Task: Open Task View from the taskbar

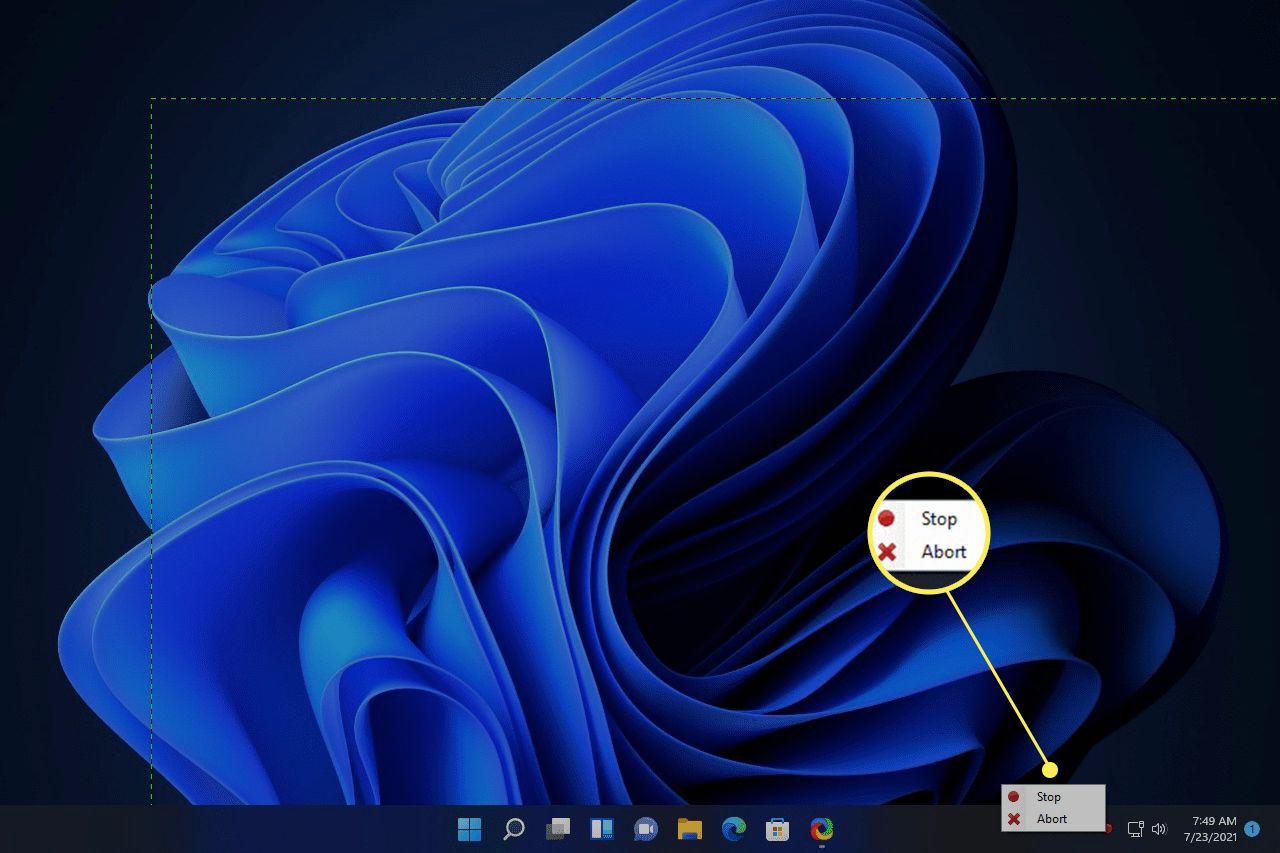Action: (x=557, y=829)
